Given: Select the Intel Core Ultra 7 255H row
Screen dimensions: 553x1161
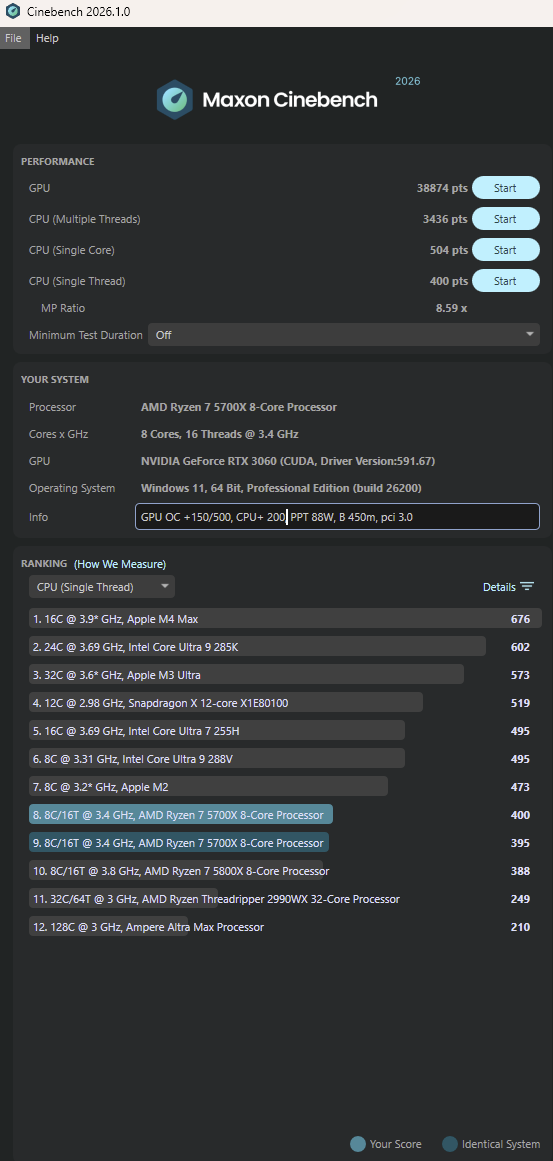Looking at the screenshot, I should click(285, 731).
